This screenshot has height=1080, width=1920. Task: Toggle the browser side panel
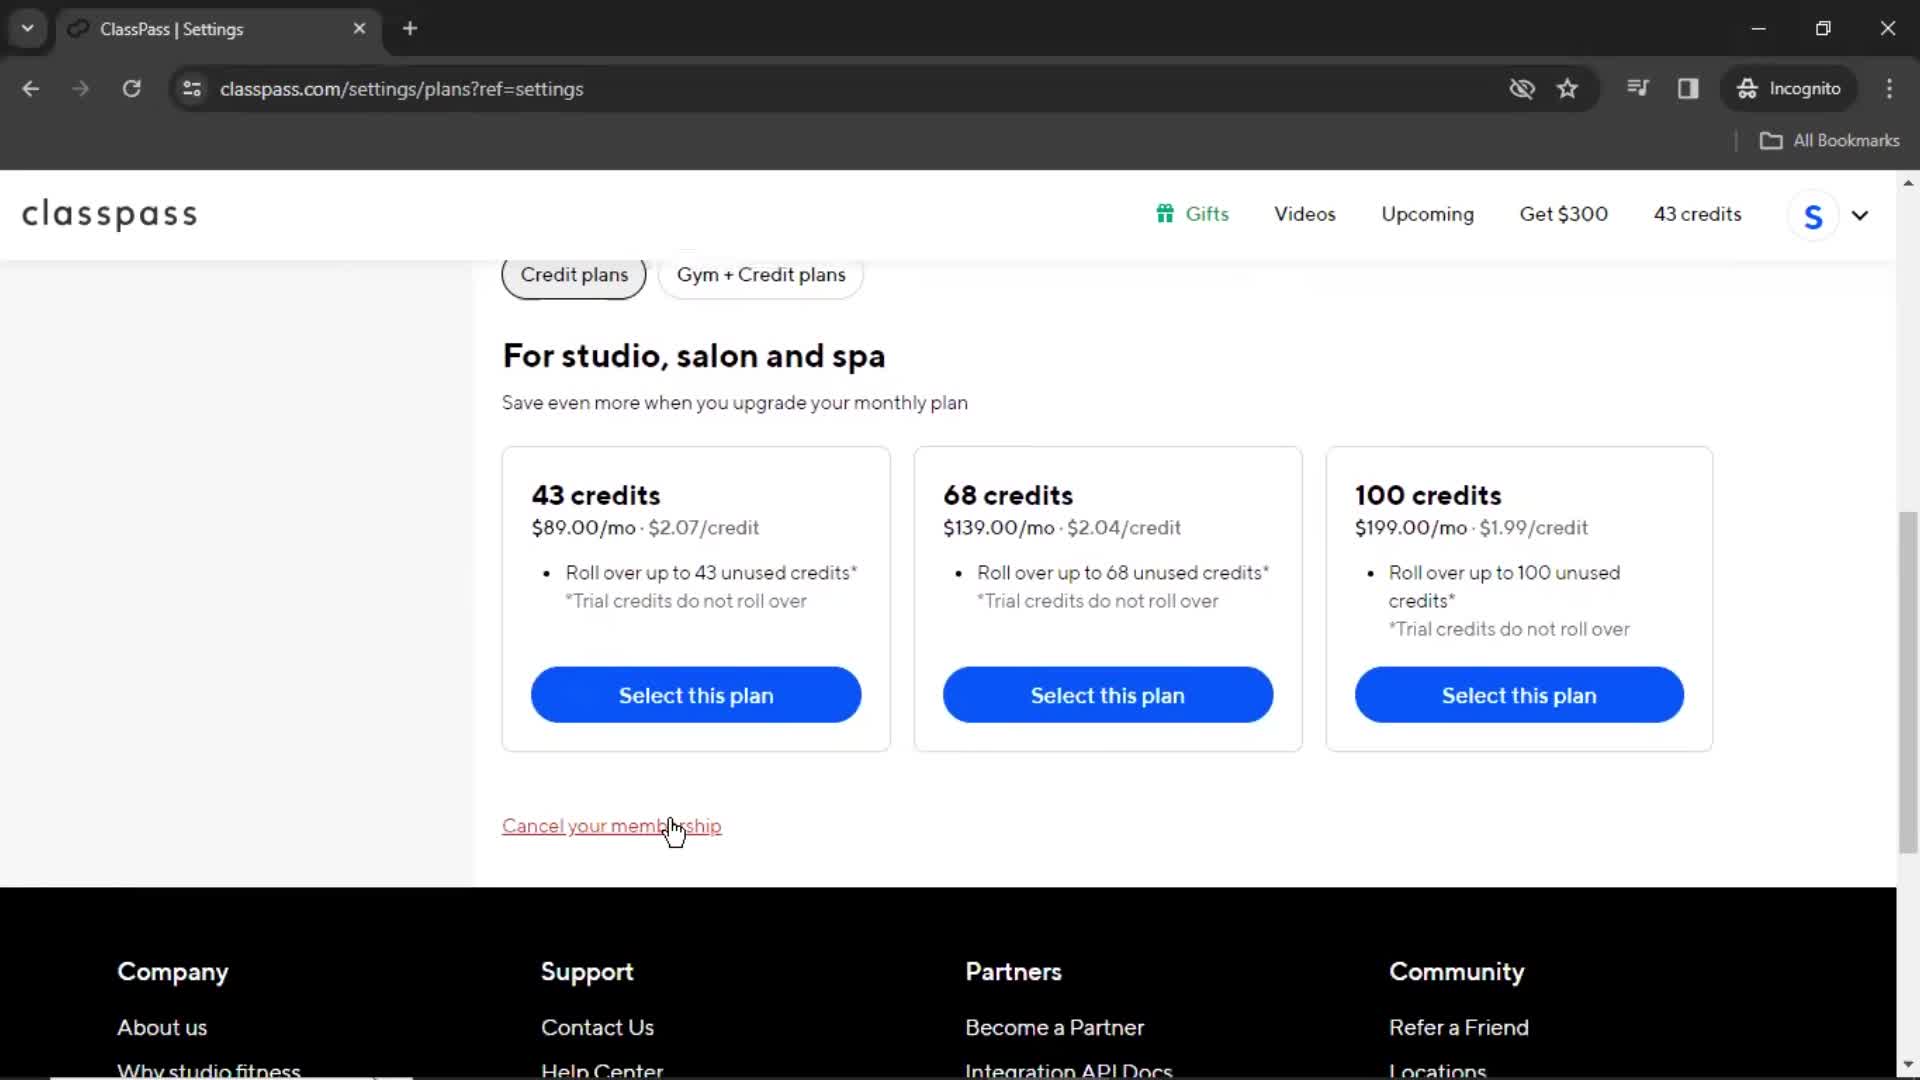(x=1688, y=89)
